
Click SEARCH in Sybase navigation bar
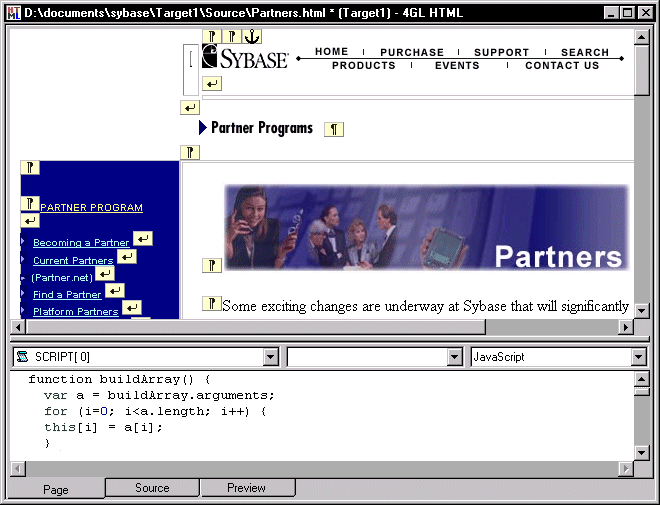click(x=585, y=52)
